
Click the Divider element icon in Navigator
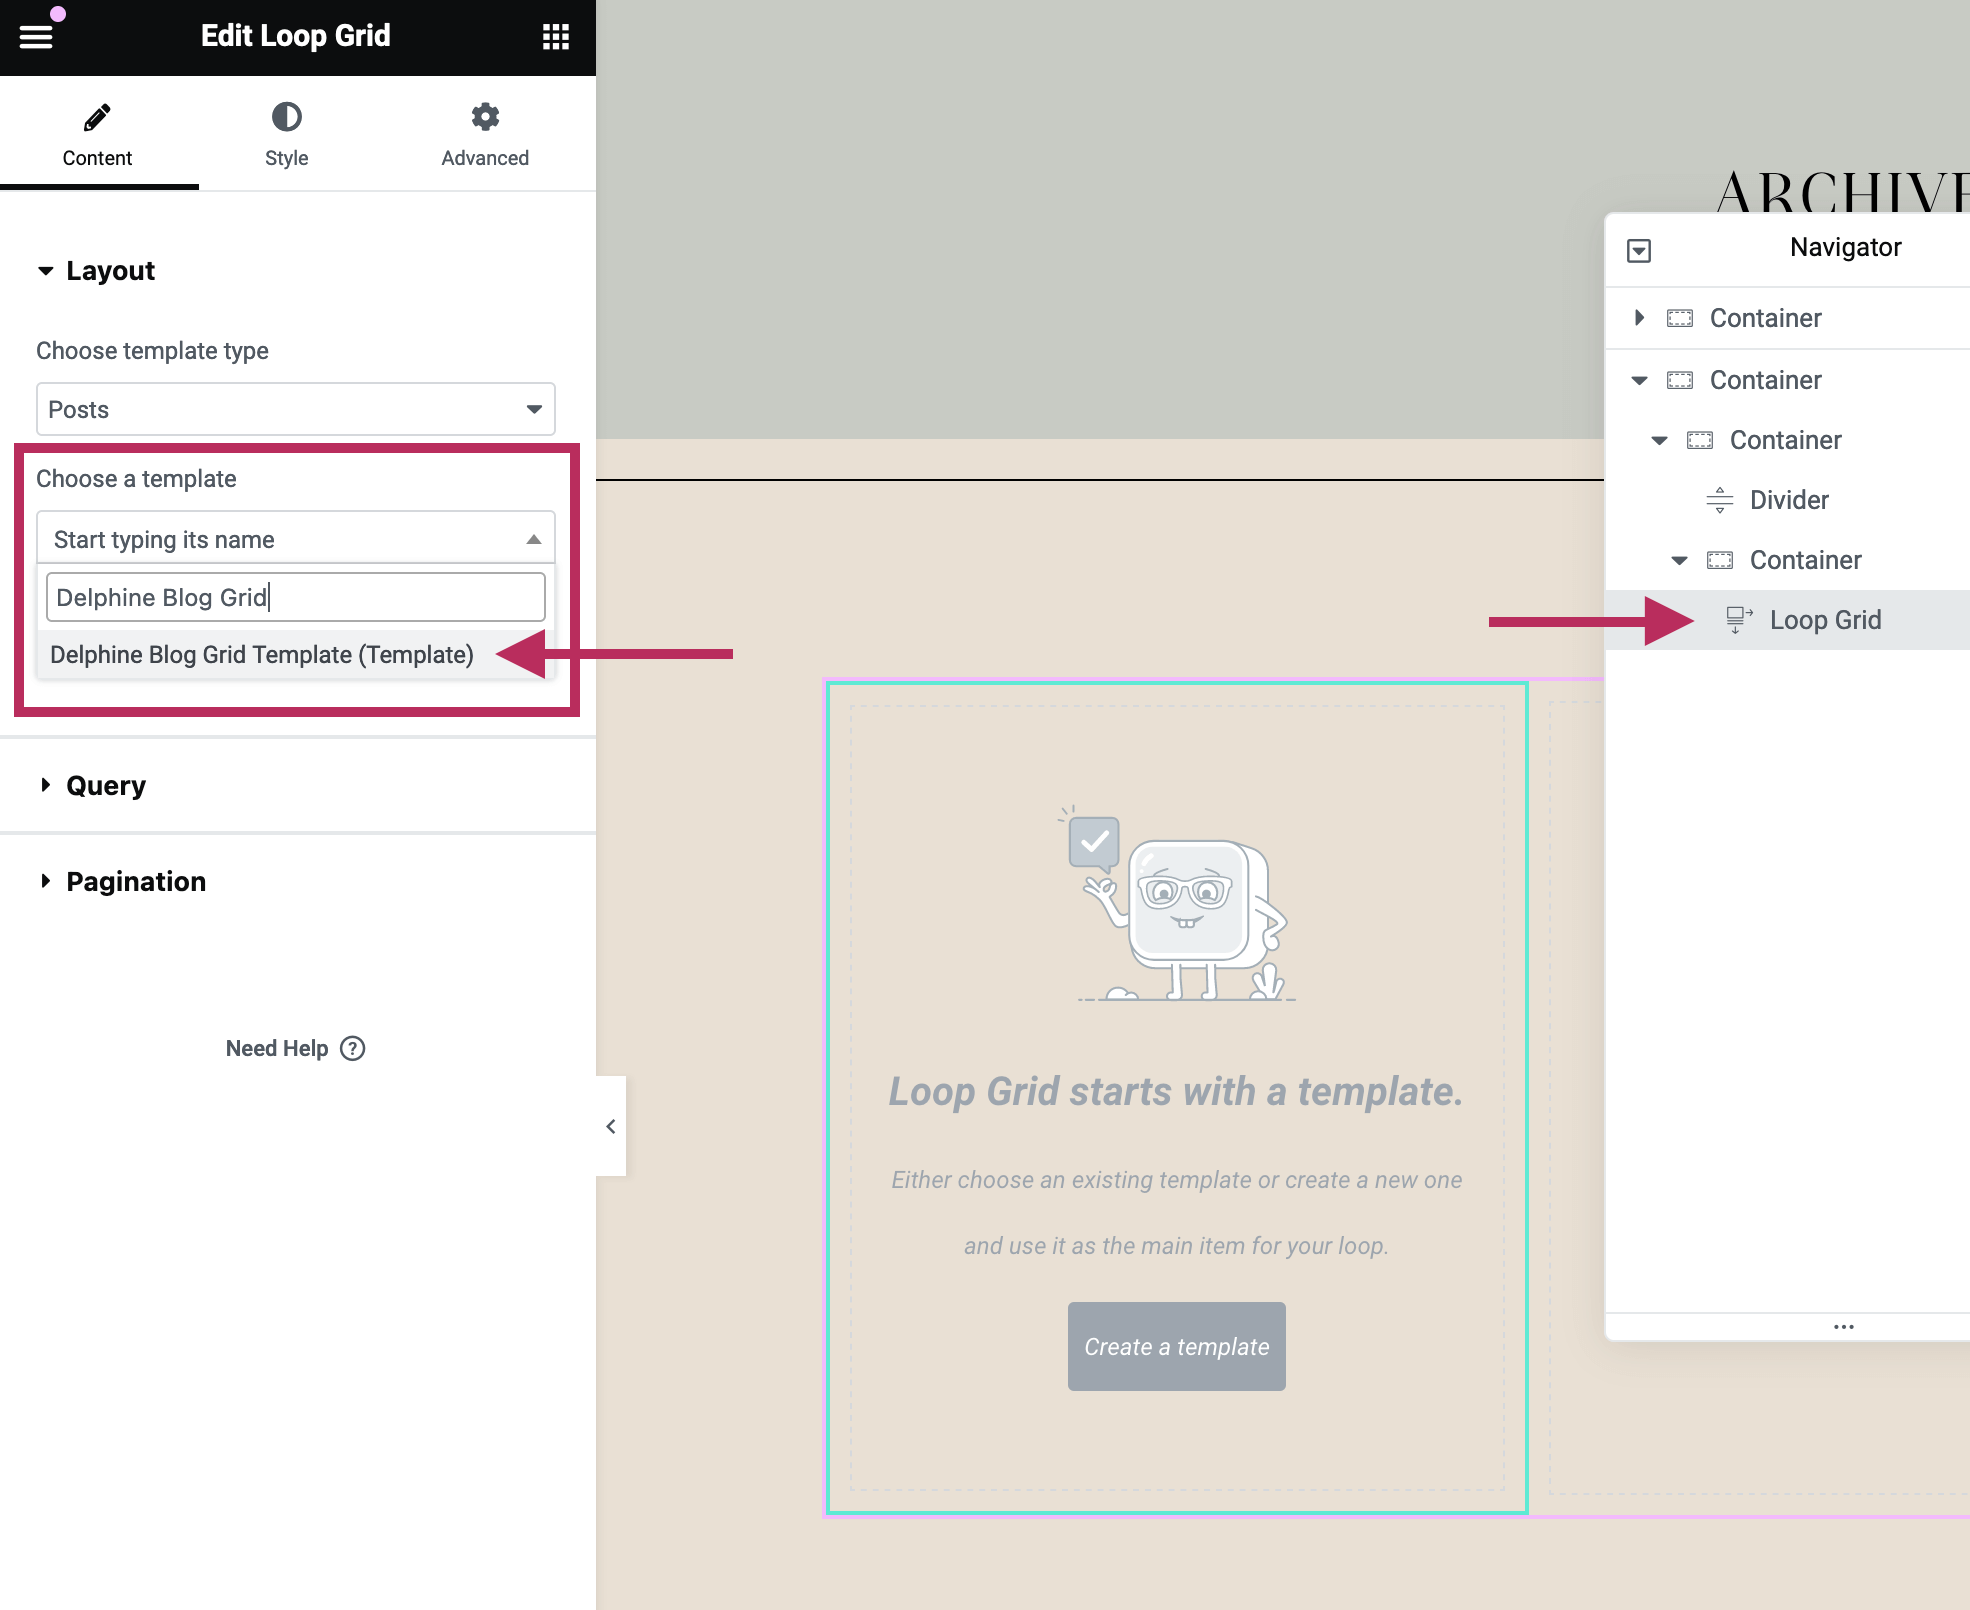(x=1719, y=500)
